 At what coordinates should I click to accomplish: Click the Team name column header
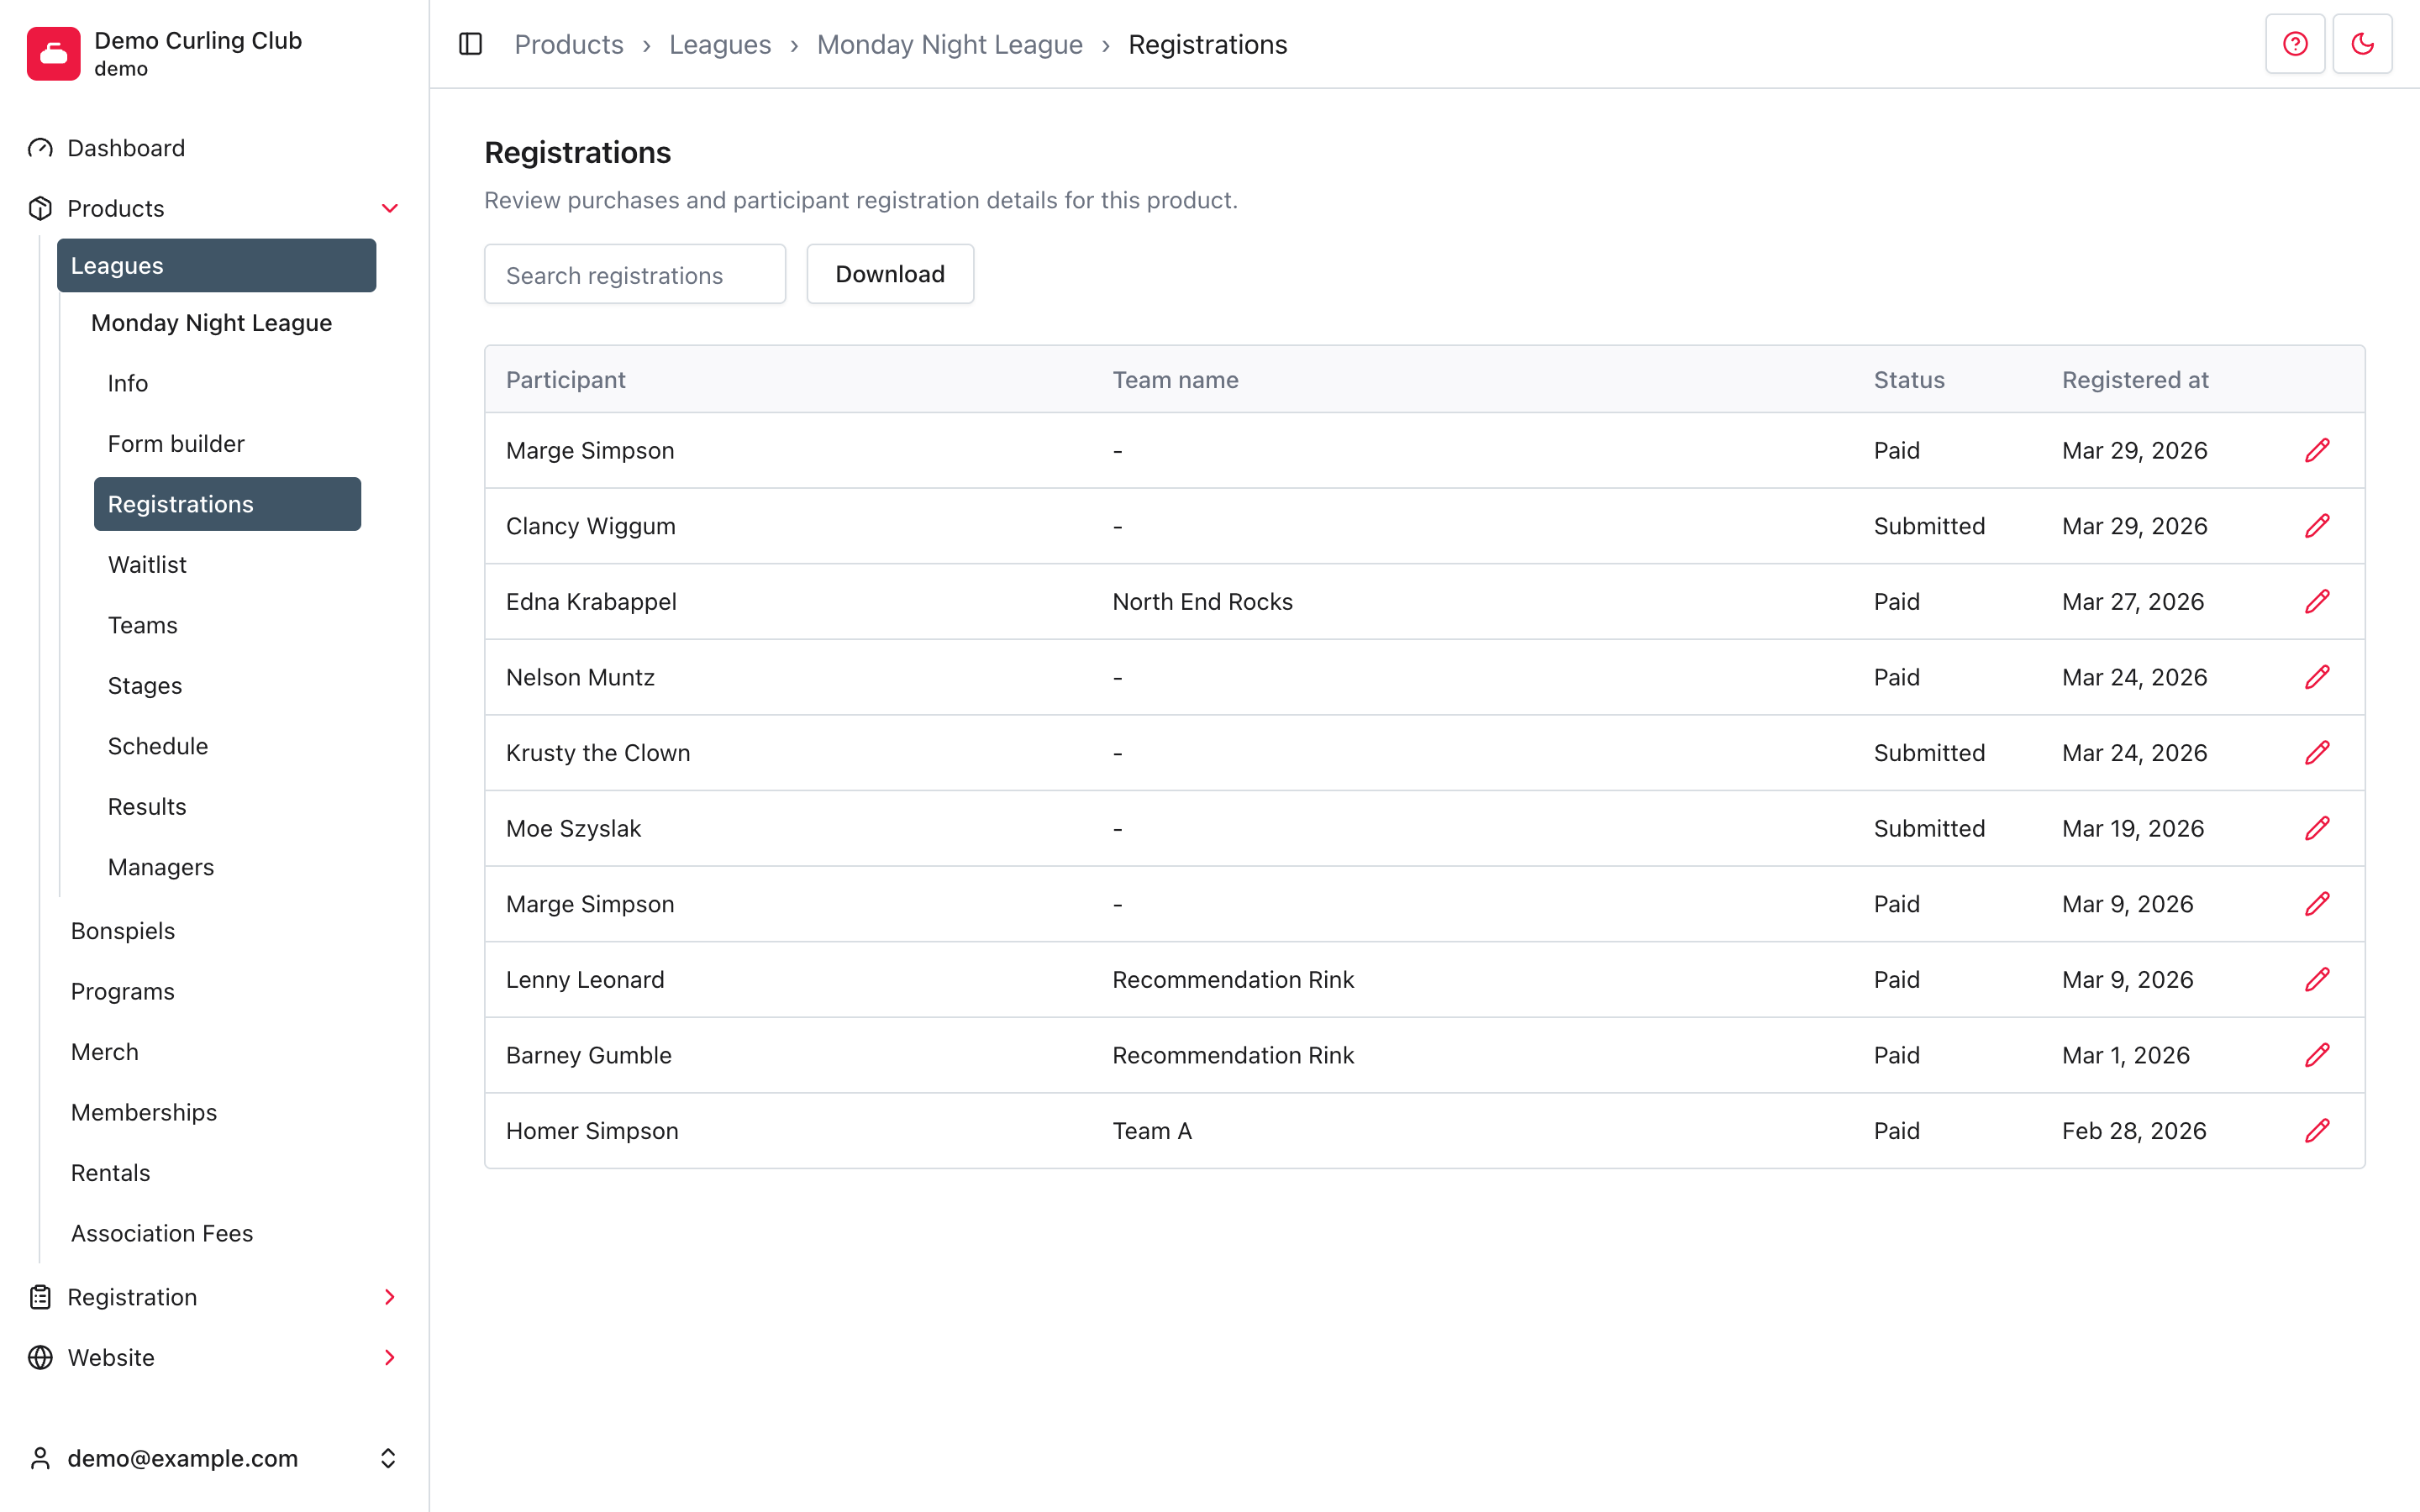(1176, 380)
